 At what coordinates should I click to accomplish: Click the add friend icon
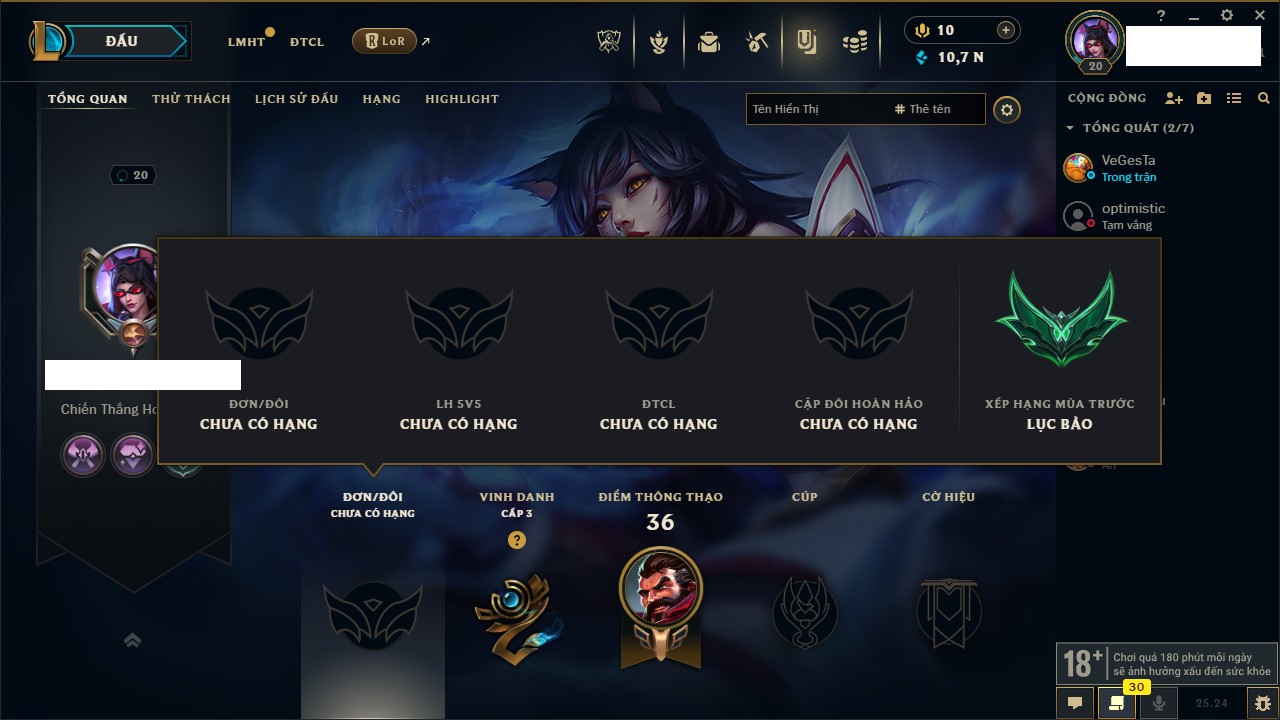pyautogui.click(x=1174, y=98)
